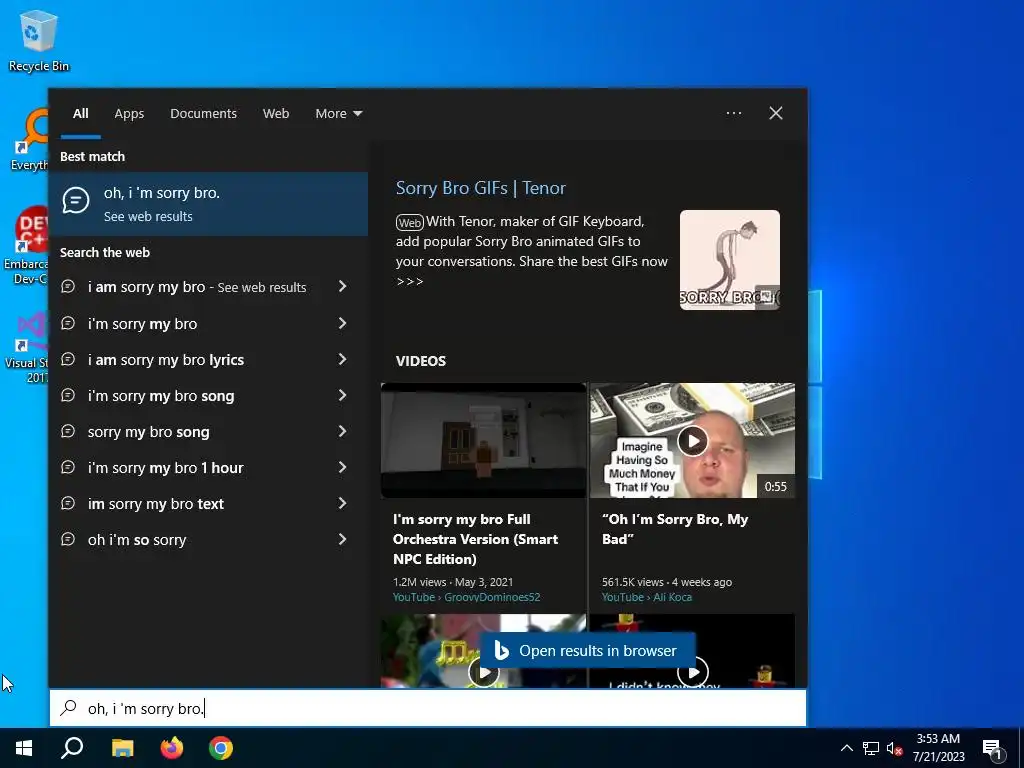Open YouTube › GroovyDominoes52 source link
Viewport: 1024px width, 768px height.
pyautogui.click(x=466, y=597)
